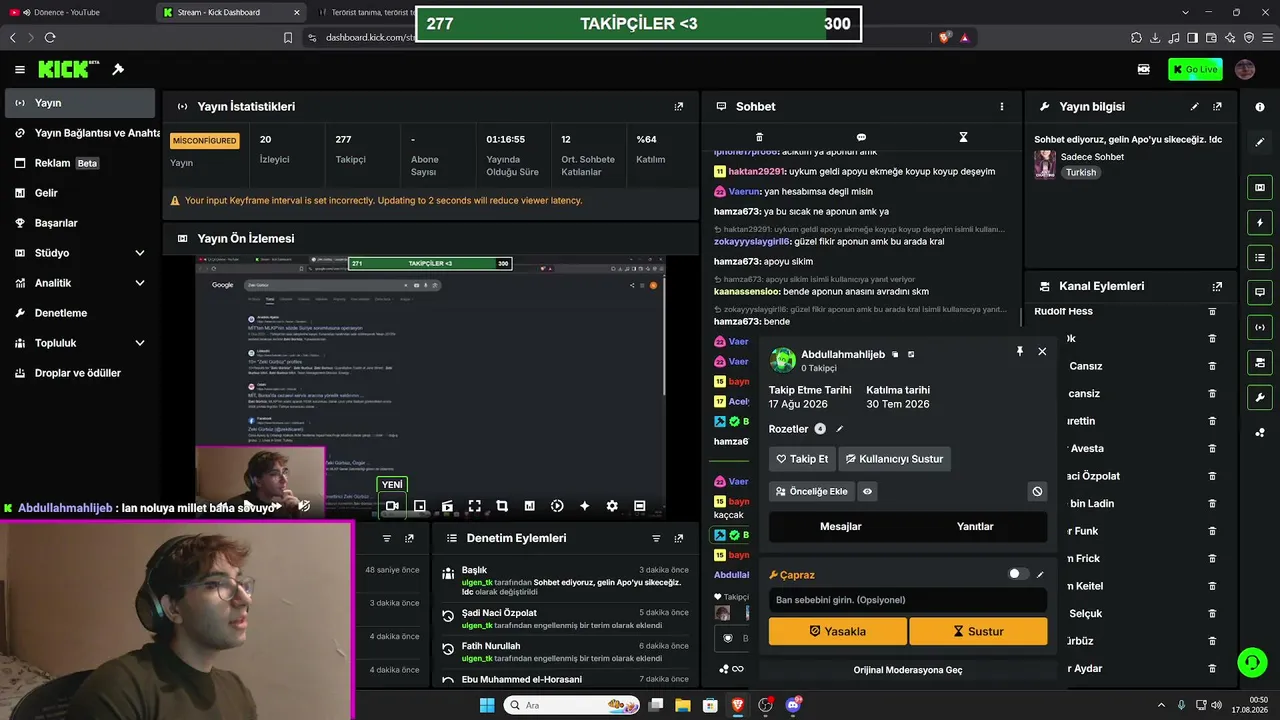This screenshot has height=720, width=1280.
Task: Open the profile avatar beside Go Live
Action: click(1245, 69)
